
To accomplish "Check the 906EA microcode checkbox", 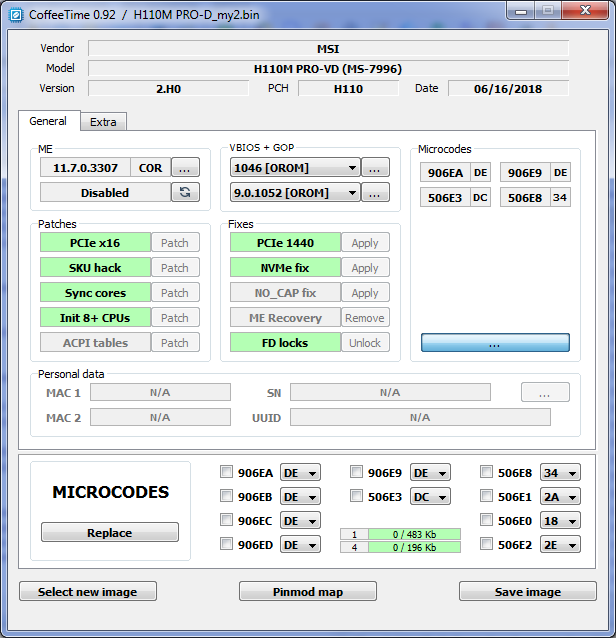I will point(226,472).
